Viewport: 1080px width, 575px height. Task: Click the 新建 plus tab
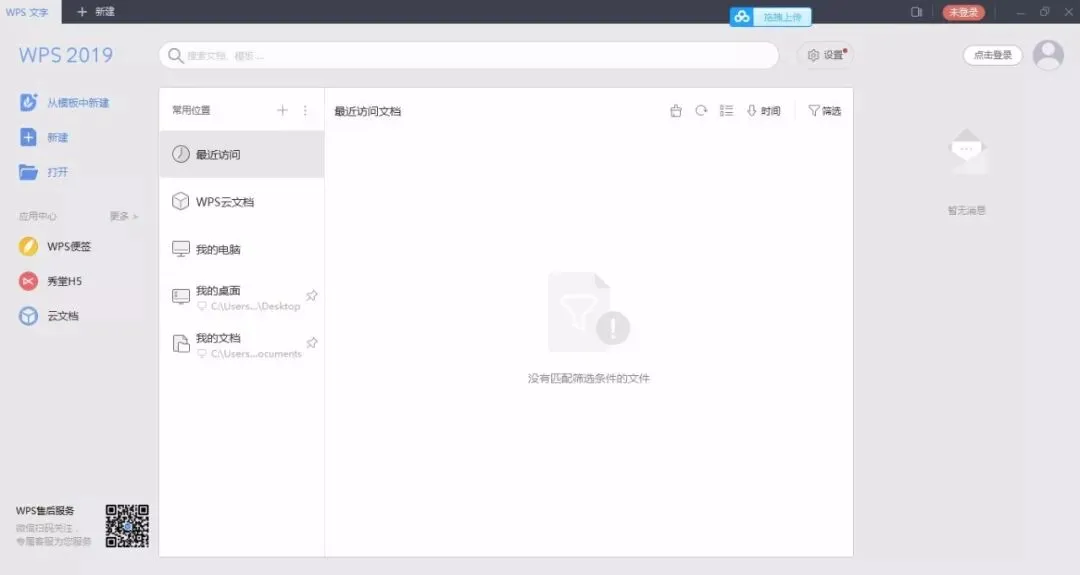point(96,12)
